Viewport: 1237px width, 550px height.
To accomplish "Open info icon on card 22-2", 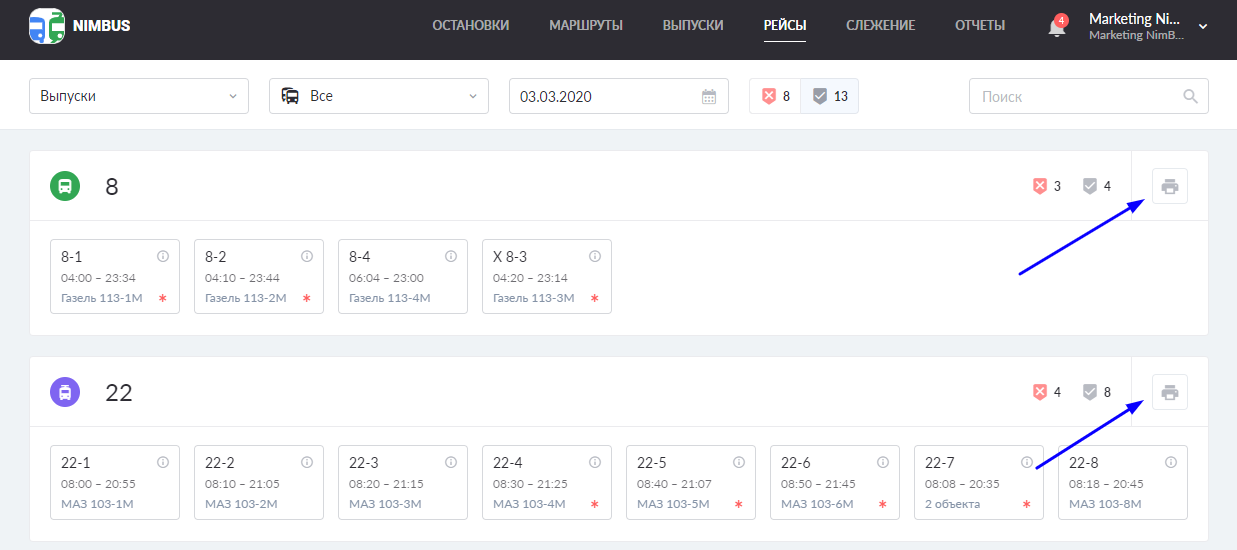I will (x=307, y=463).
